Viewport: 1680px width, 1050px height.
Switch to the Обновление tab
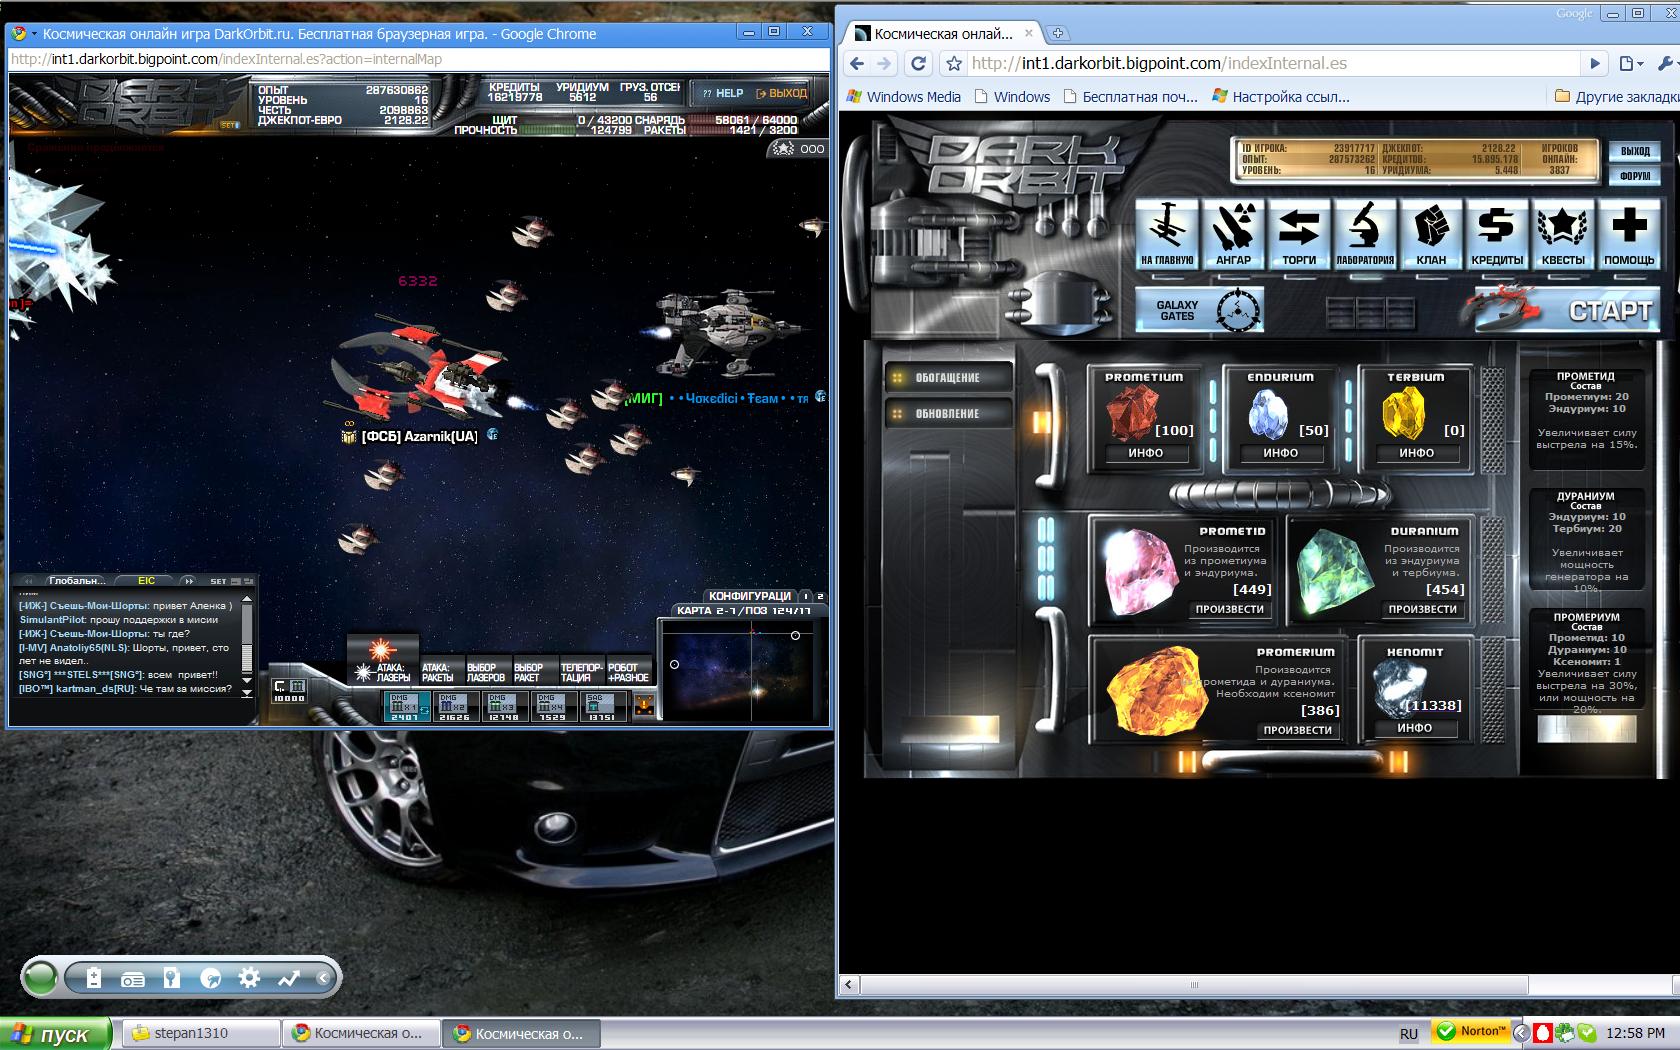(x=947, y=414)
